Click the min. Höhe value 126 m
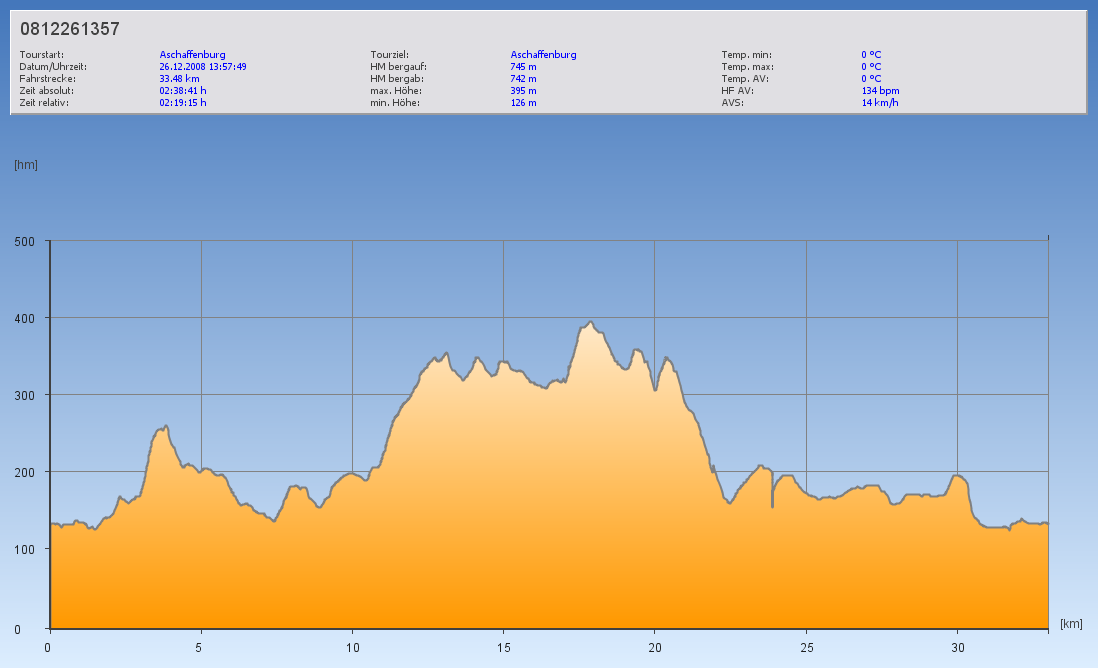1098x668 pixels. coord(524,102)
